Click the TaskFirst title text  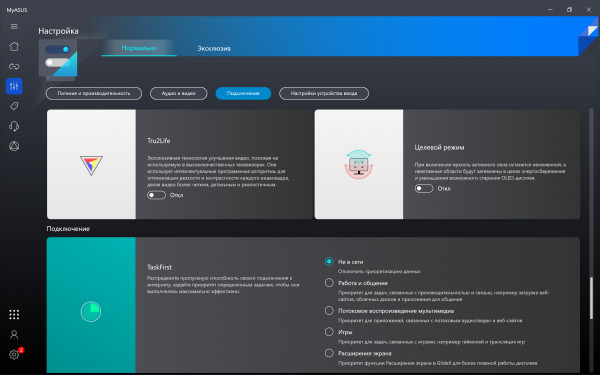[160, 267]
